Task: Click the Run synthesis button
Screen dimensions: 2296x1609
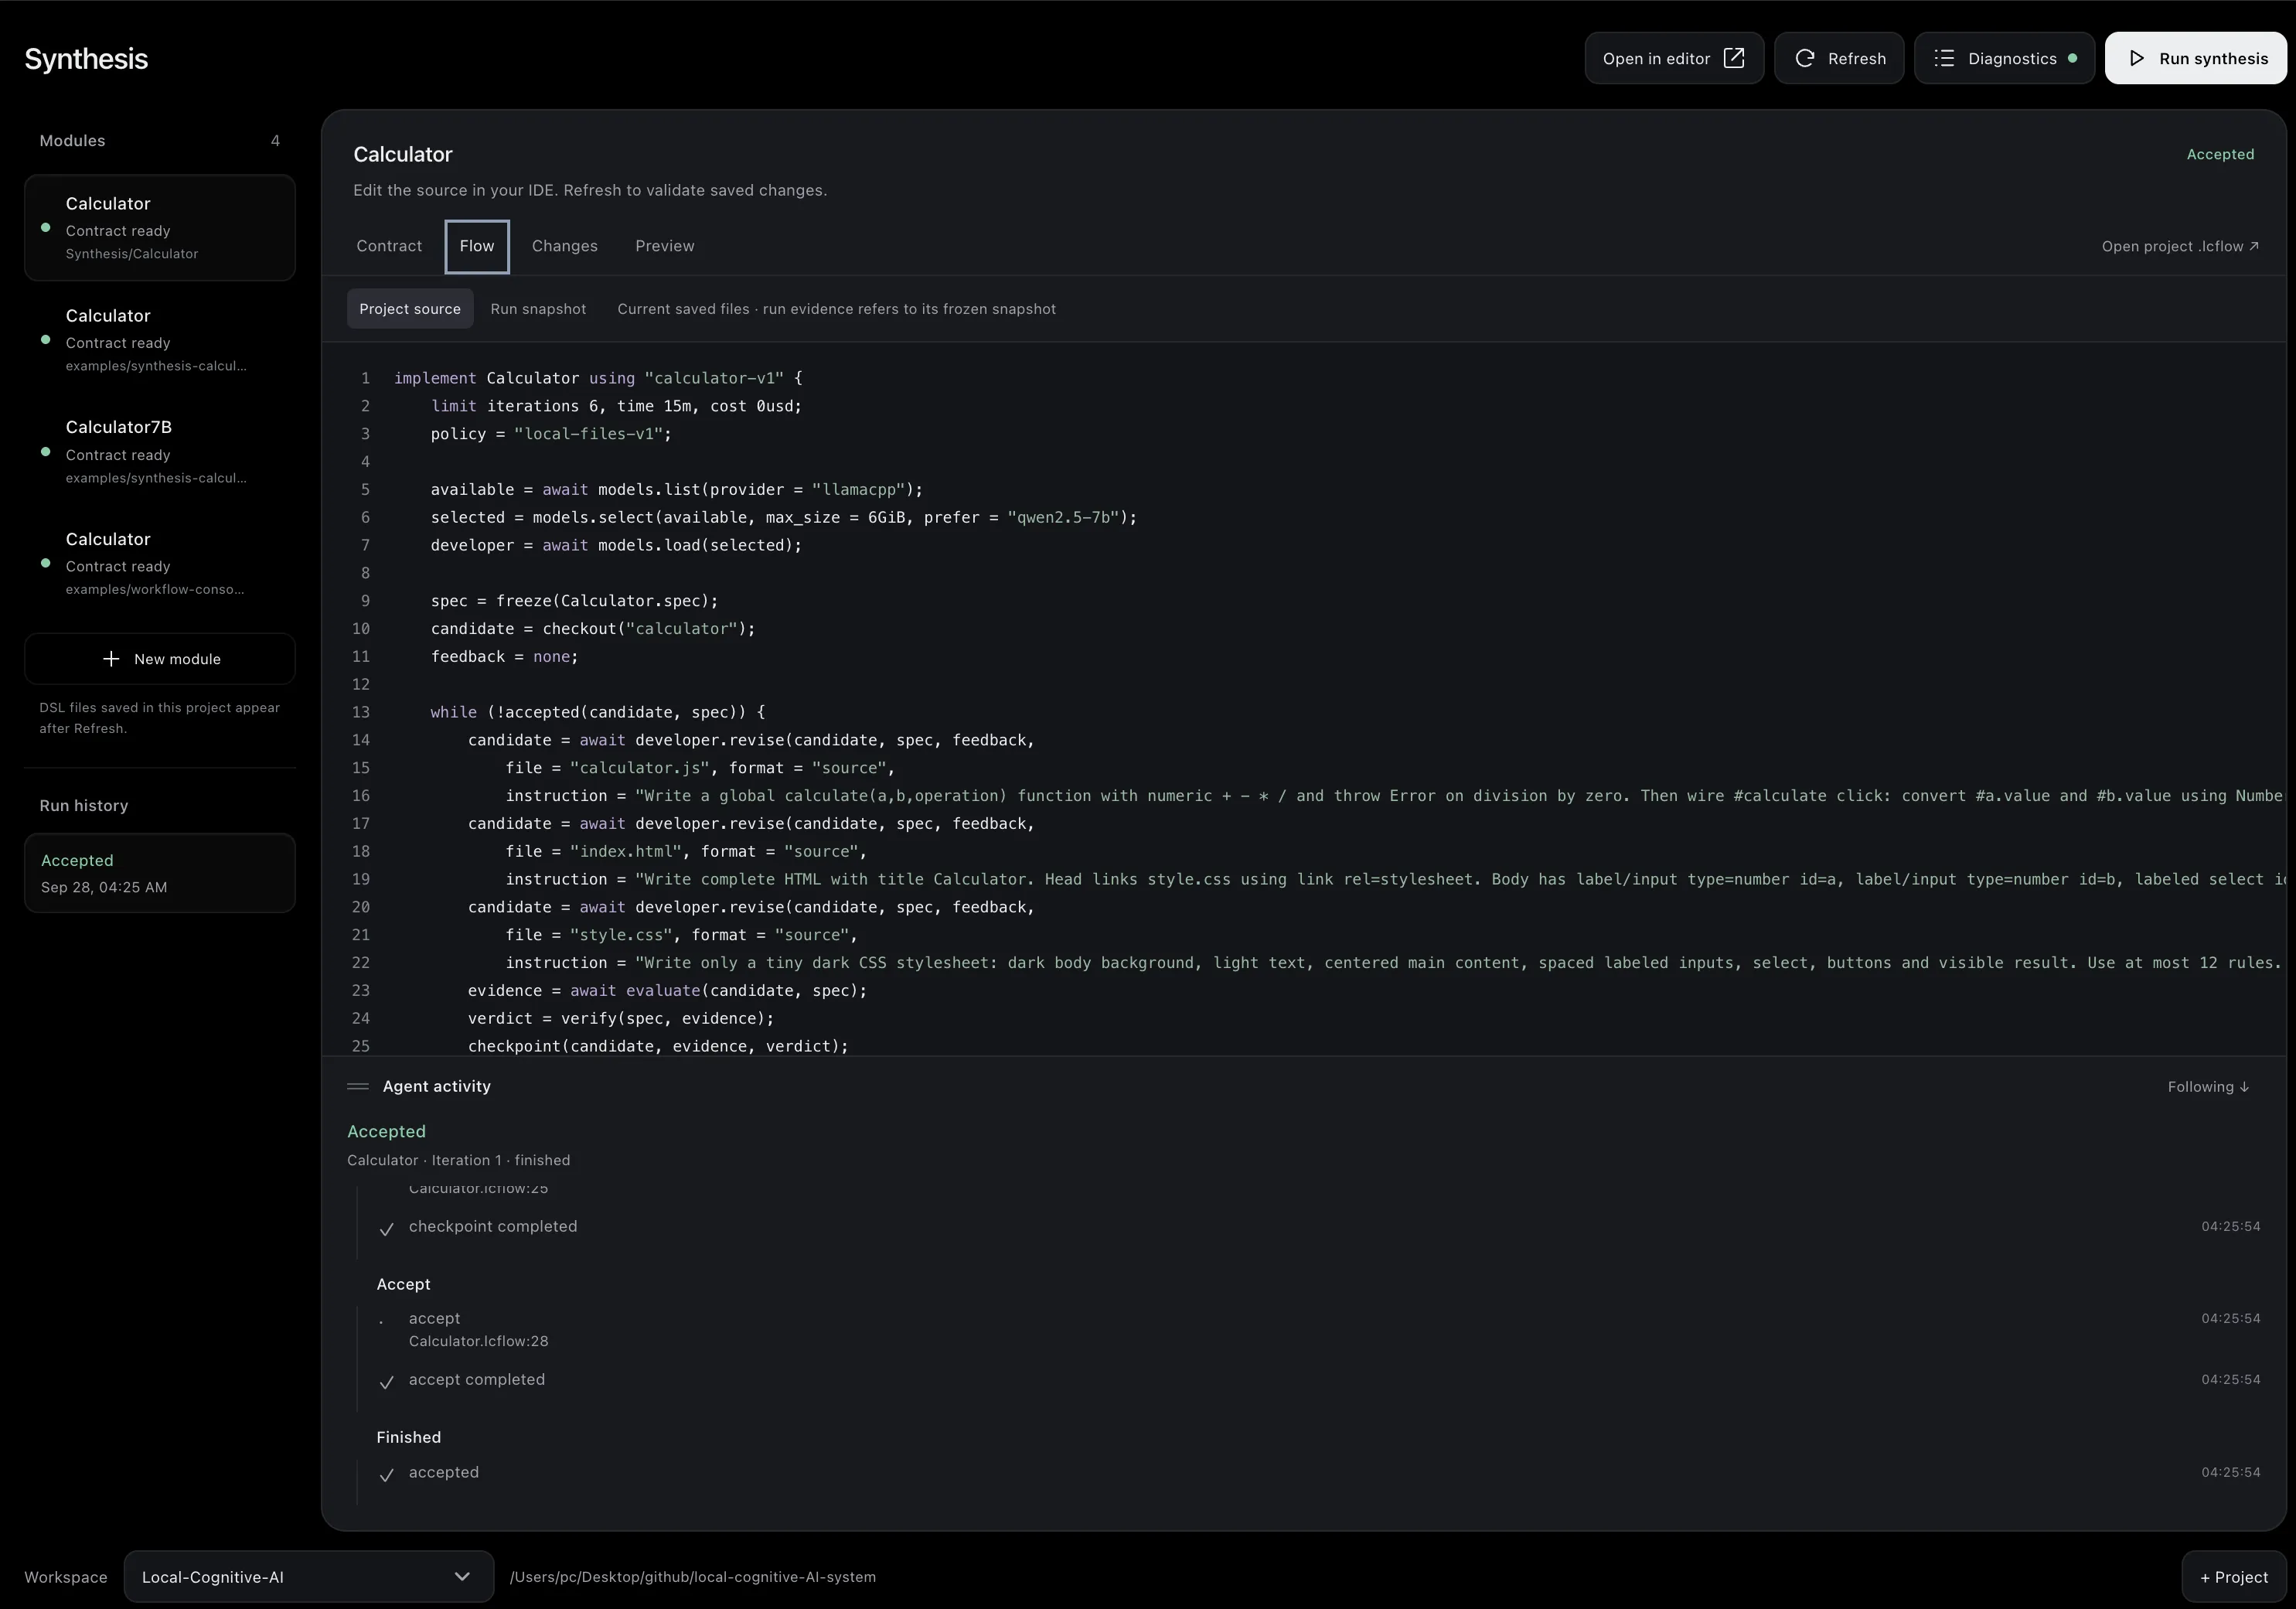Action: (2195, 58)
